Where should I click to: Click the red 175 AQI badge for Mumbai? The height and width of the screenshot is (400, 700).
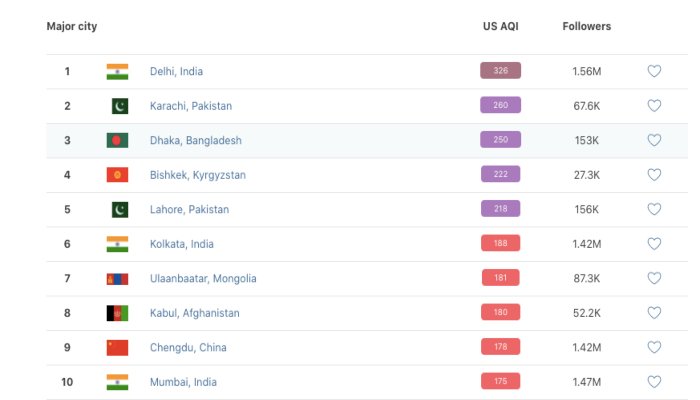[500, 382]
